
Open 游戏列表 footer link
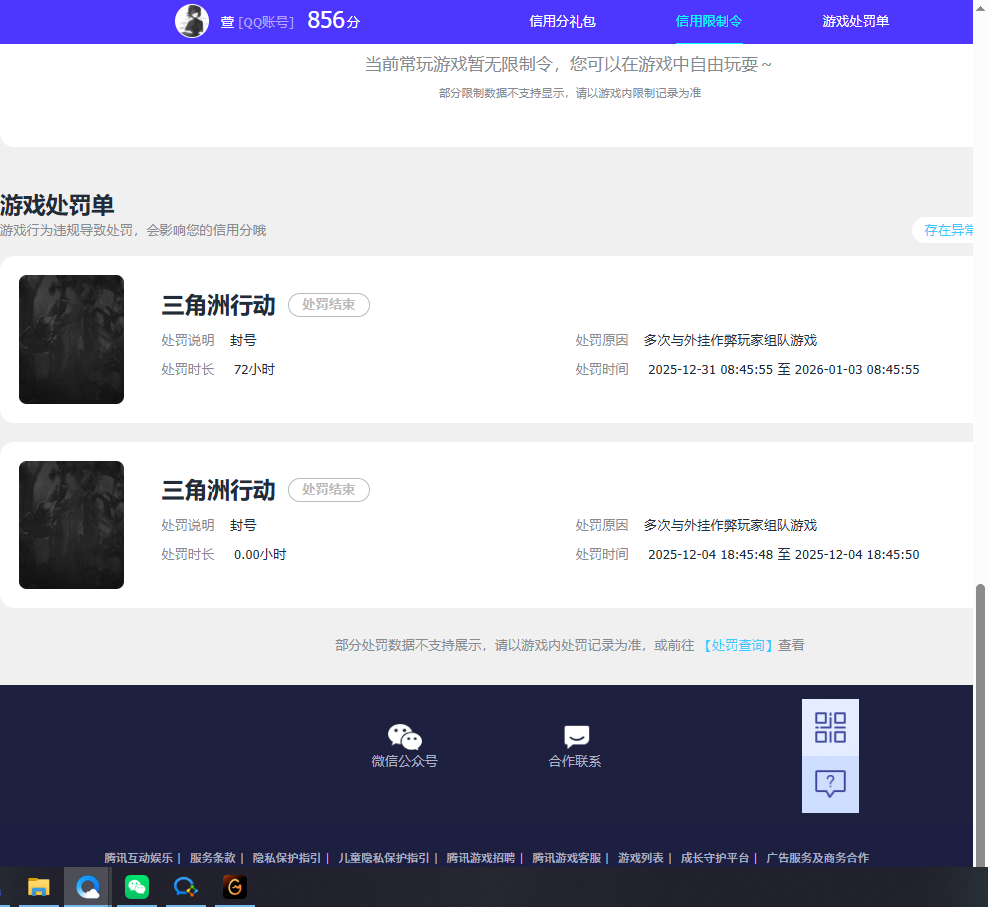pyautogui.click(x=641, y=858)
